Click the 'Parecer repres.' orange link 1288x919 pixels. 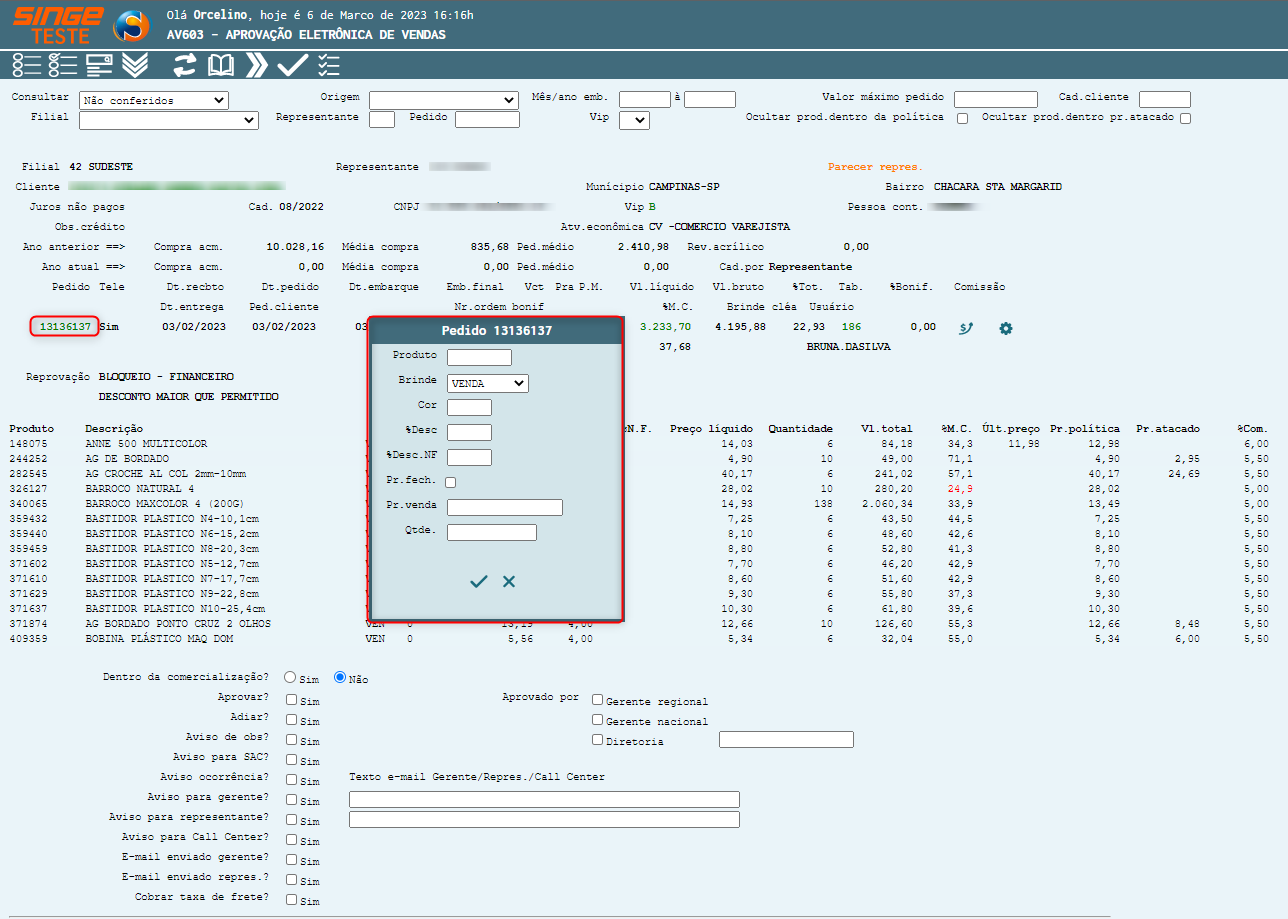coord(875,167)
